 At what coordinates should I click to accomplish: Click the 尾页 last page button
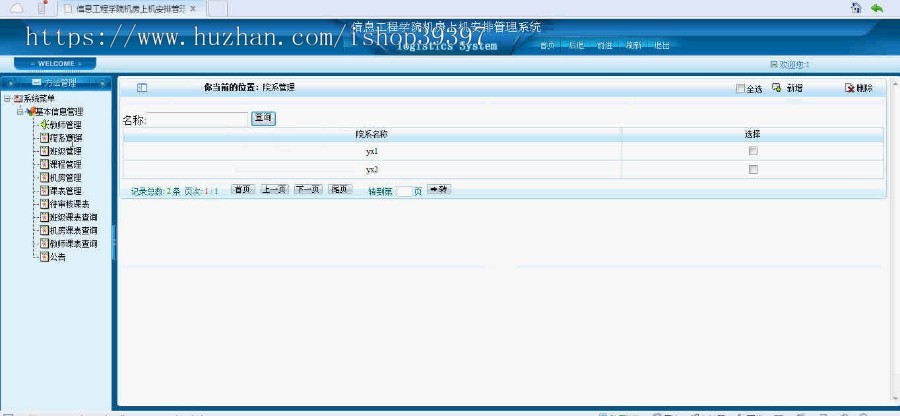tap(340, 189)
